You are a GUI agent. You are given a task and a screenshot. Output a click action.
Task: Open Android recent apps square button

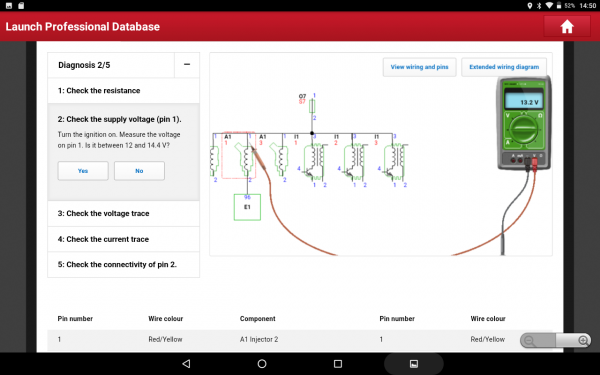[x=338, y=364]
